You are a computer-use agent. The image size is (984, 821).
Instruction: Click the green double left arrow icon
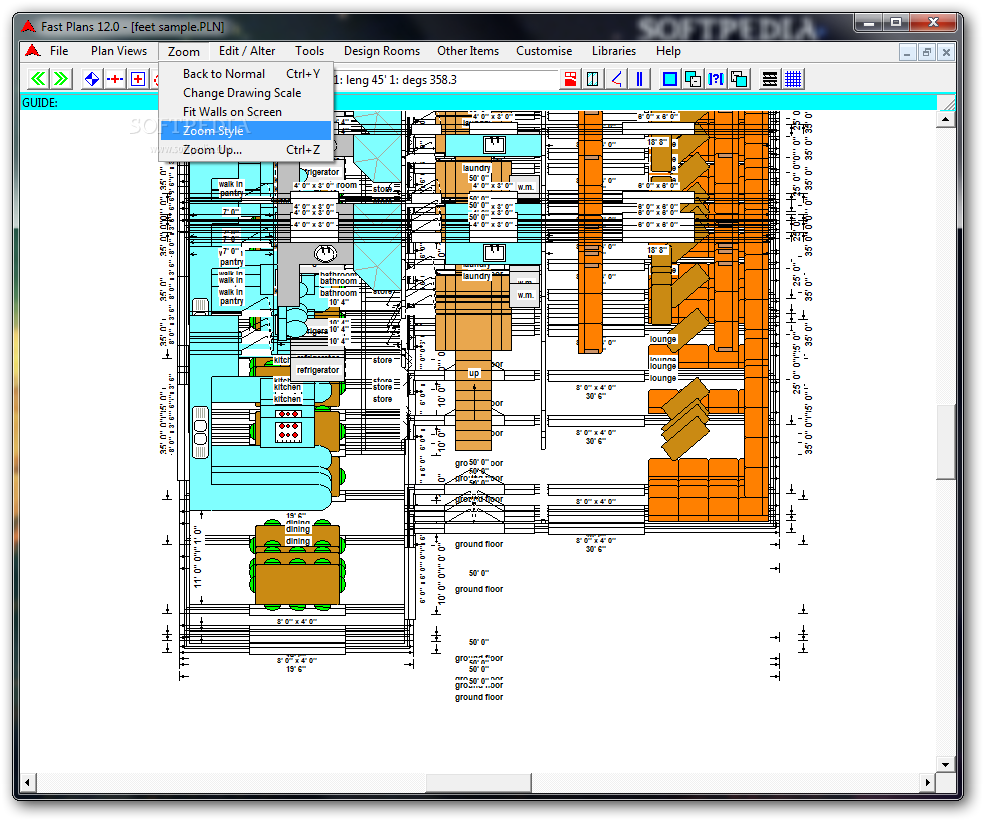(38, 79)
